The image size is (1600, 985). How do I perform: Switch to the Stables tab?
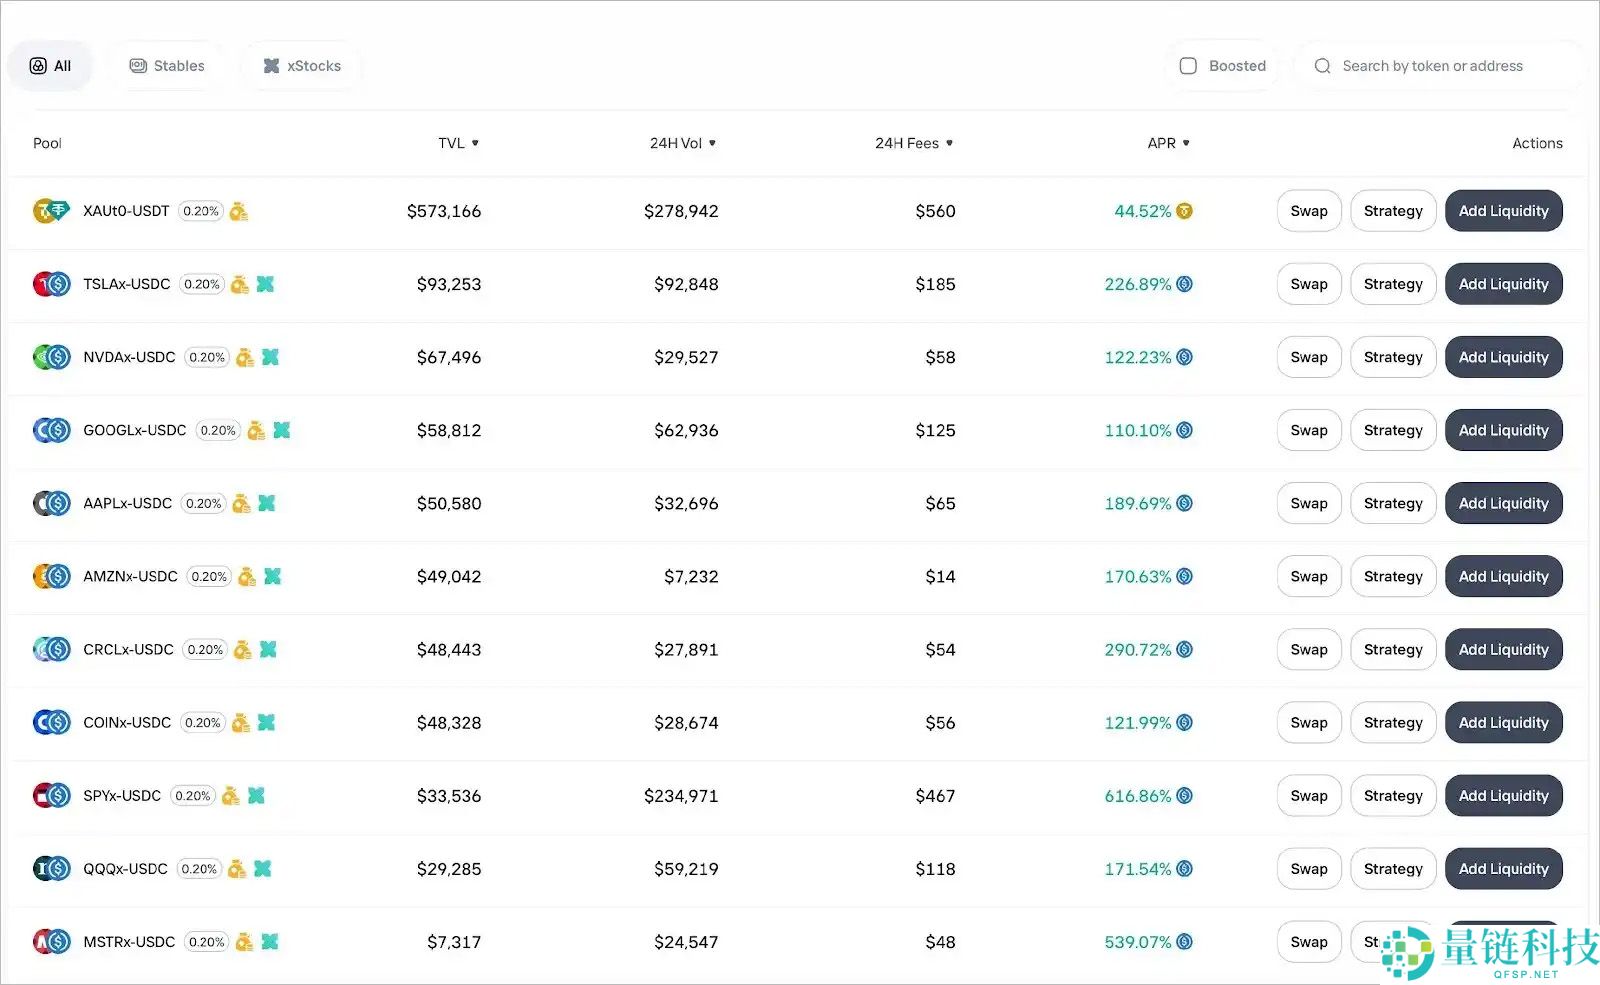point(166,65)
